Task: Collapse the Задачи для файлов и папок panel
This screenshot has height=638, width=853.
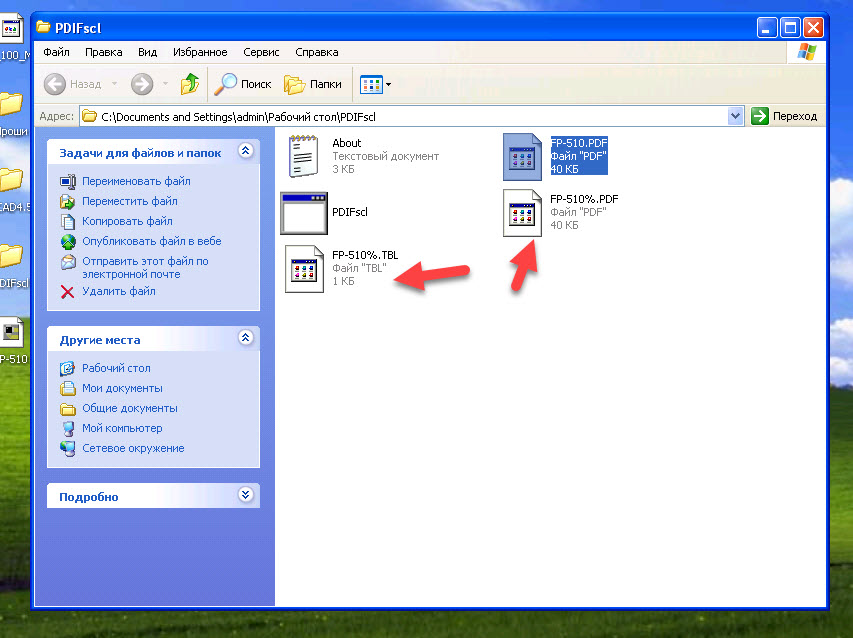Action: [x=245, y=151]
